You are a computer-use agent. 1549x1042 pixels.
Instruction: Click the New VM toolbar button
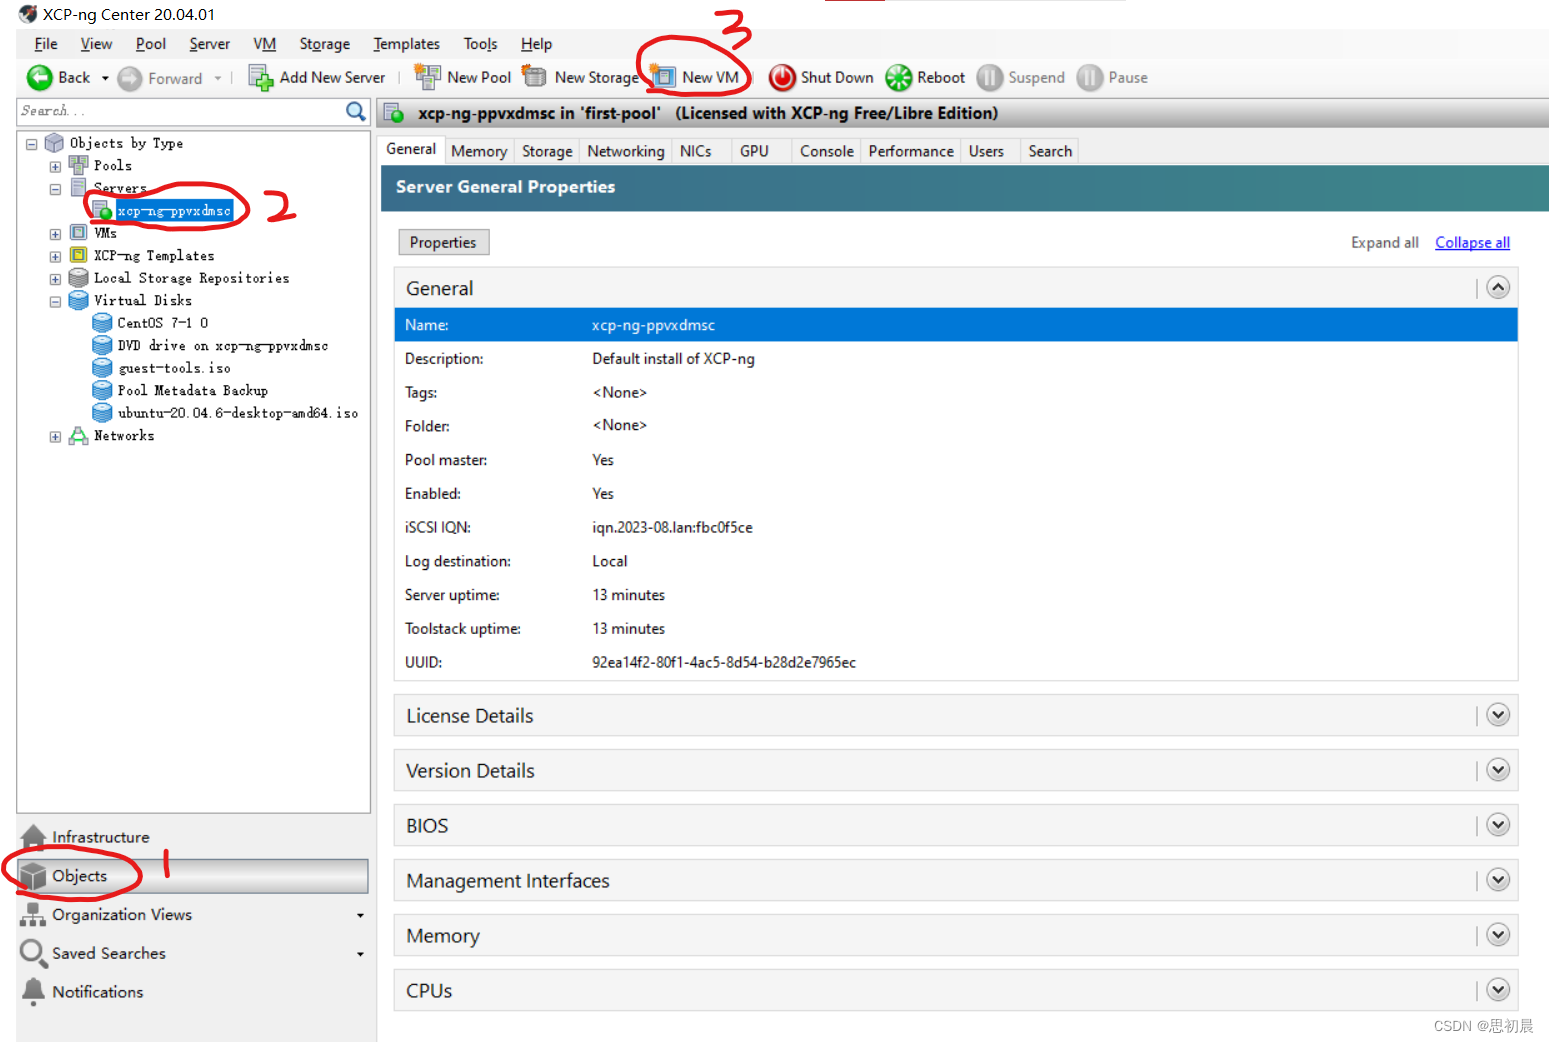(x=695, y=77)
